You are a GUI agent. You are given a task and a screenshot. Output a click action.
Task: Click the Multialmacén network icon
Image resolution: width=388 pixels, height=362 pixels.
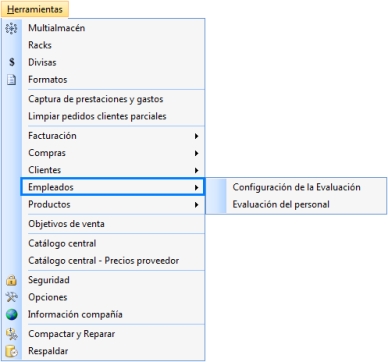coord(11,28)
